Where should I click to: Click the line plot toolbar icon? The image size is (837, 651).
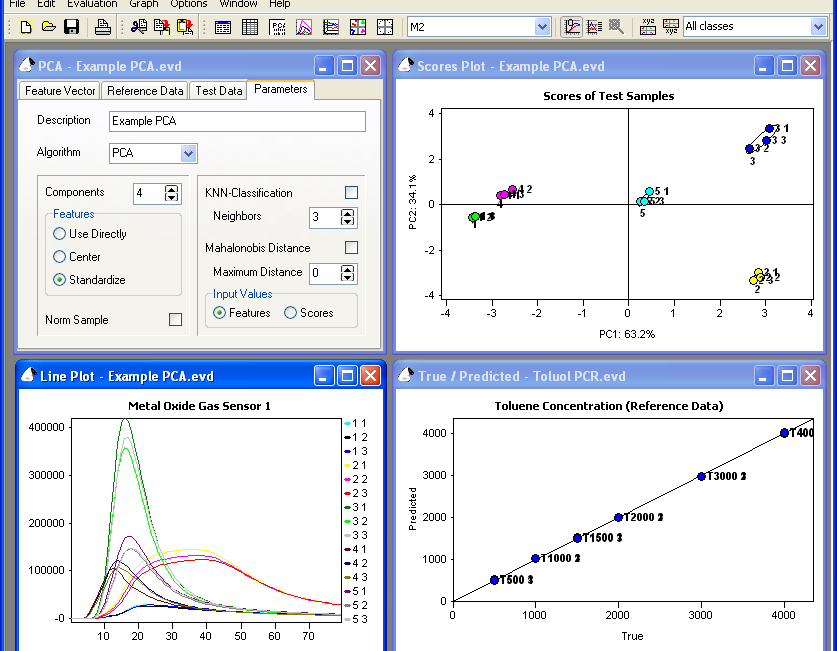331,27
